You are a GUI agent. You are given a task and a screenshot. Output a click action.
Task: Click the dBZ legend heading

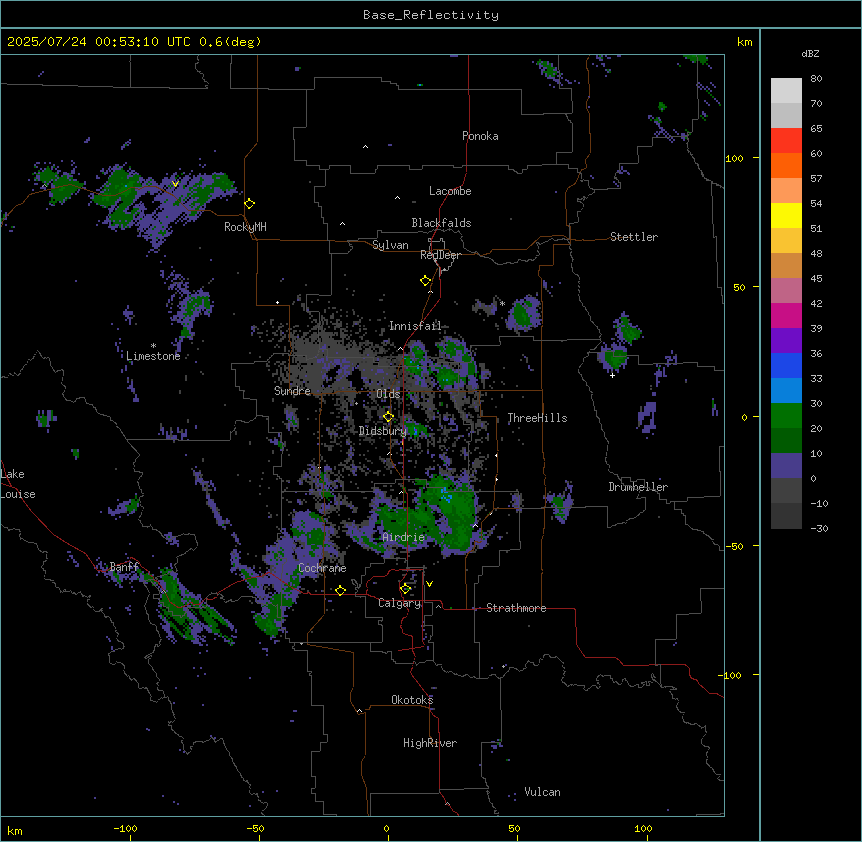[x=810, y=53]
